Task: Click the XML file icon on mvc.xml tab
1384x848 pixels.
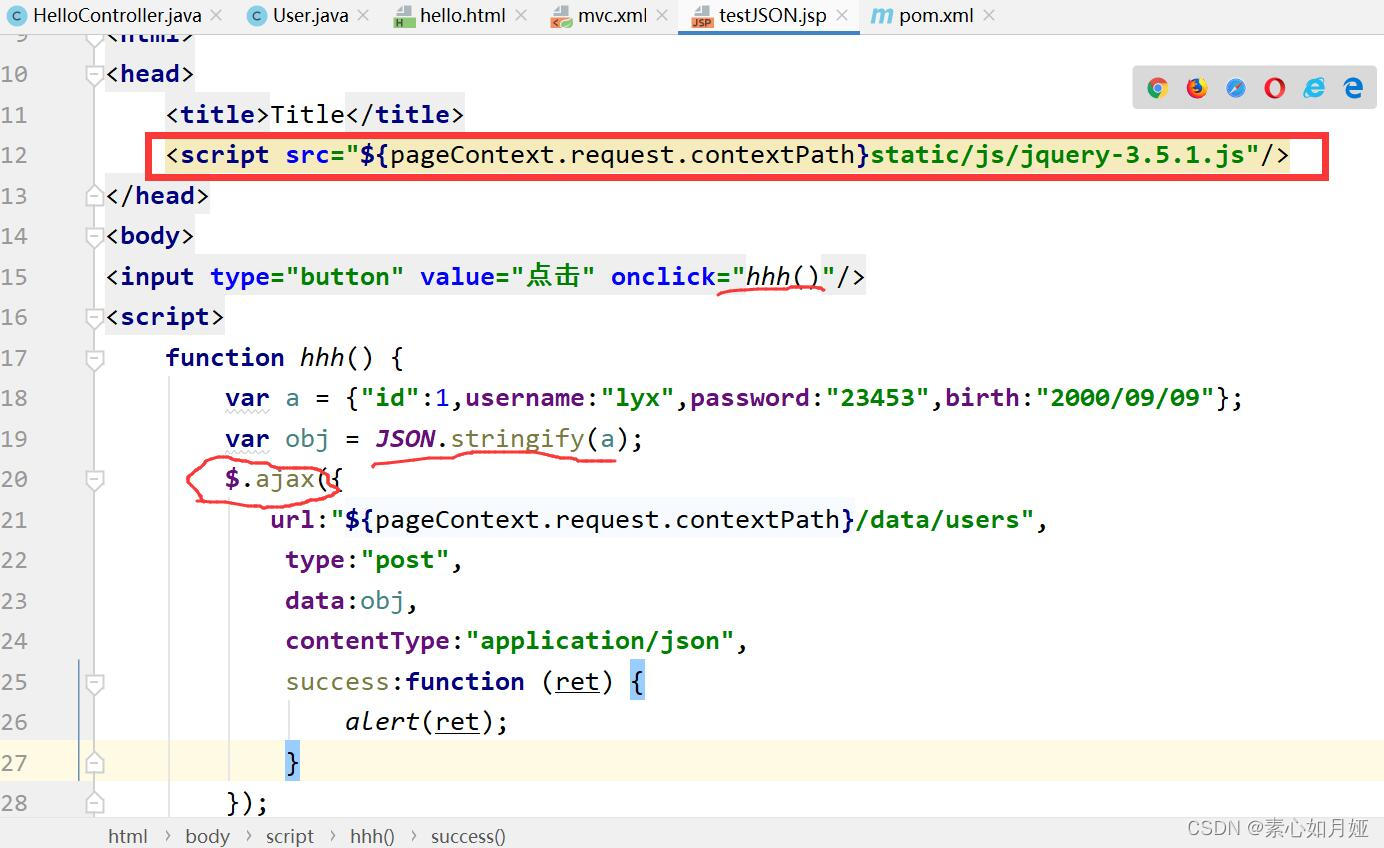Action: pyautogui.click(x=561, y=15)
